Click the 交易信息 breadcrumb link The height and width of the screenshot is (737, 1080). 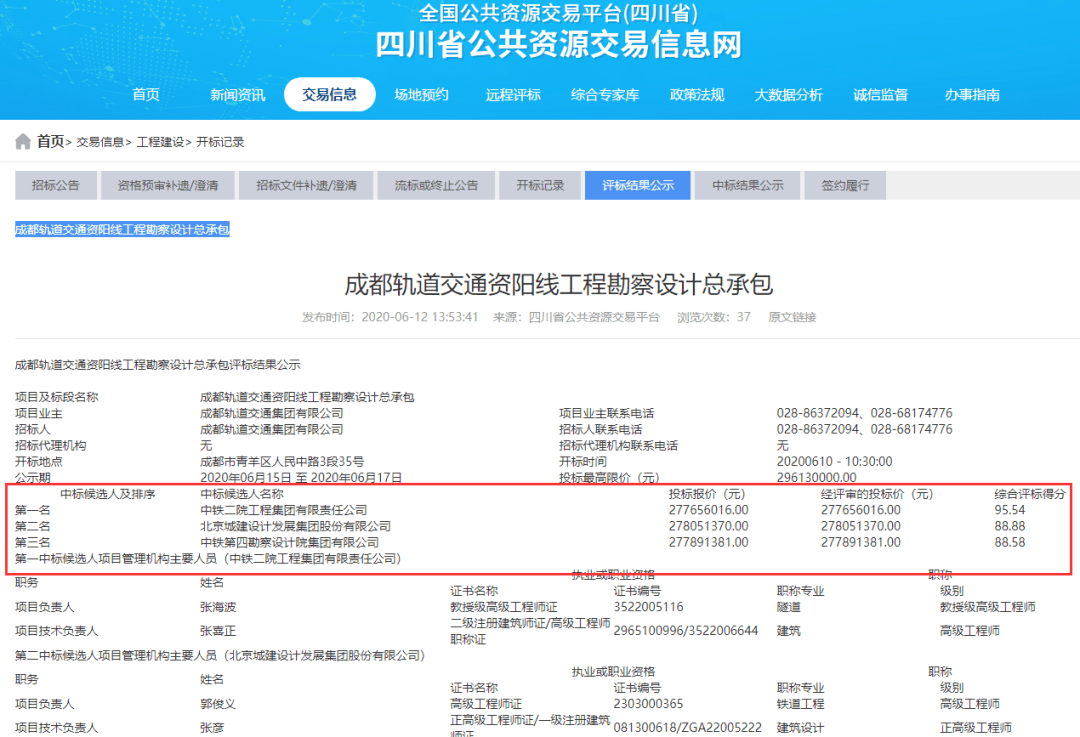[100, 142]
